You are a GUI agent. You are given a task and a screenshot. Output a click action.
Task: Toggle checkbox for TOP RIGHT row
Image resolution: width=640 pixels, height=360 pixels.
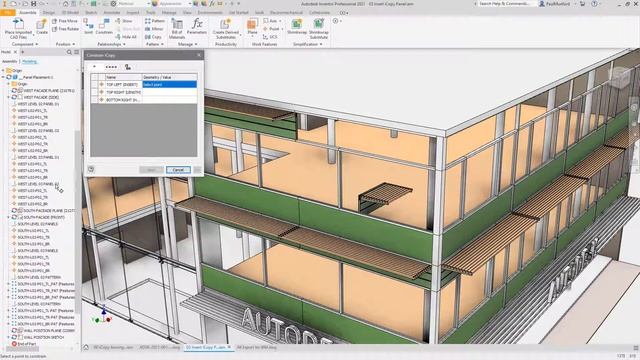94,92
